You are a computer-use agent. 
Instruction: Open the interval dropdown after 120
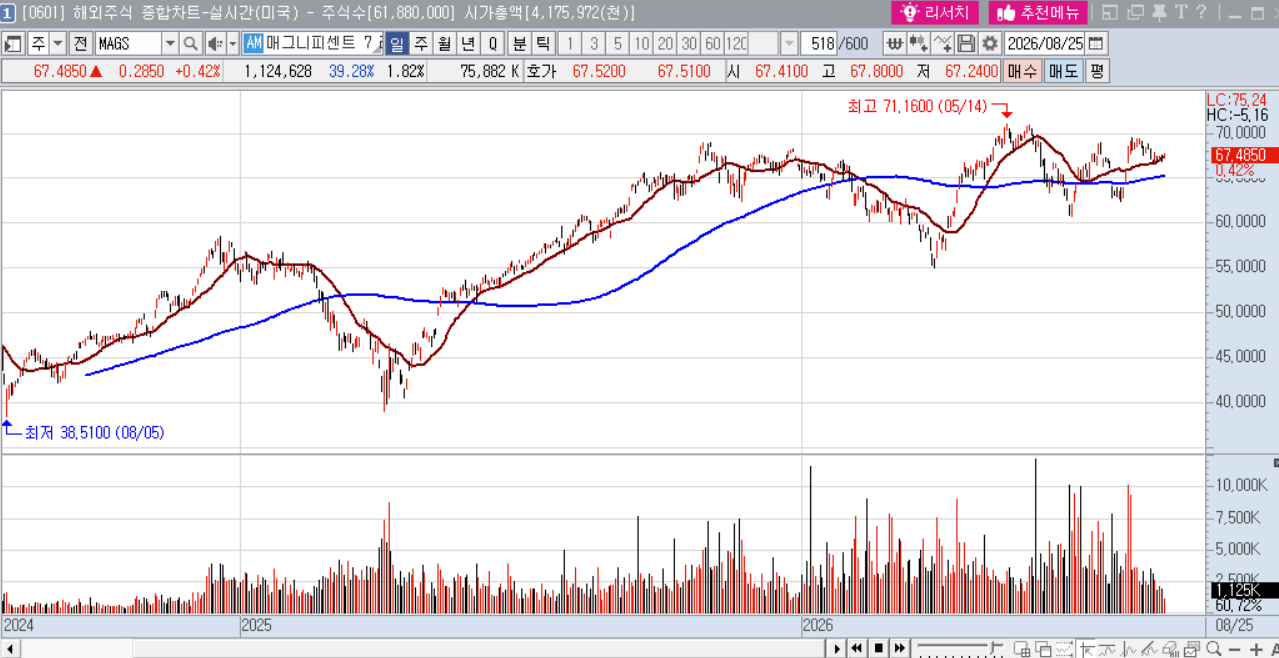[789, 44]
